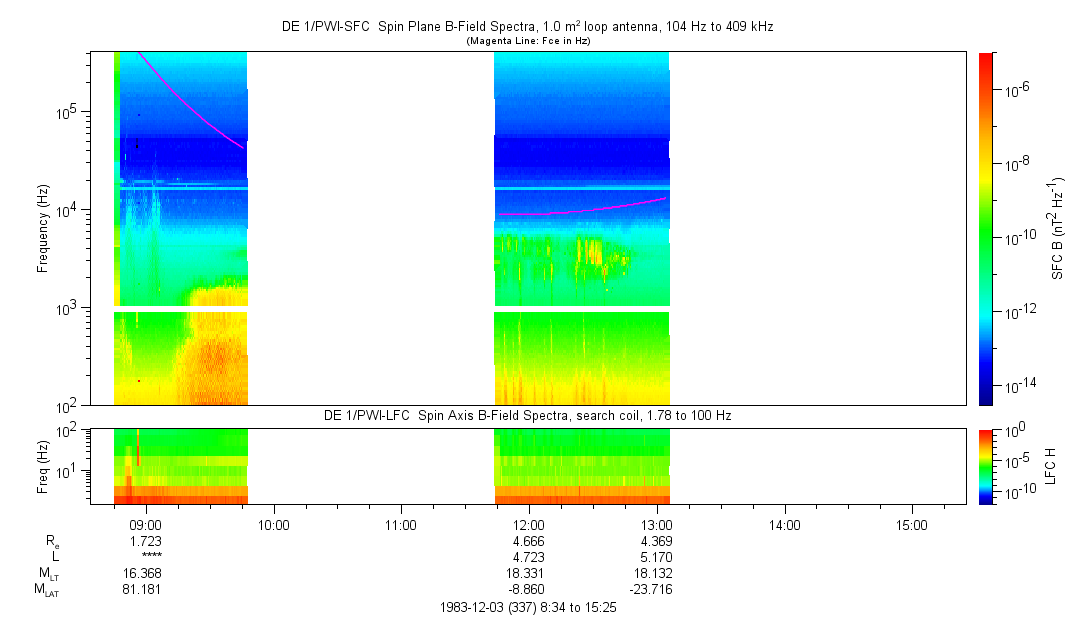
Task: Click the SFC B spectral density color bar
Action: tap(986, 228)
